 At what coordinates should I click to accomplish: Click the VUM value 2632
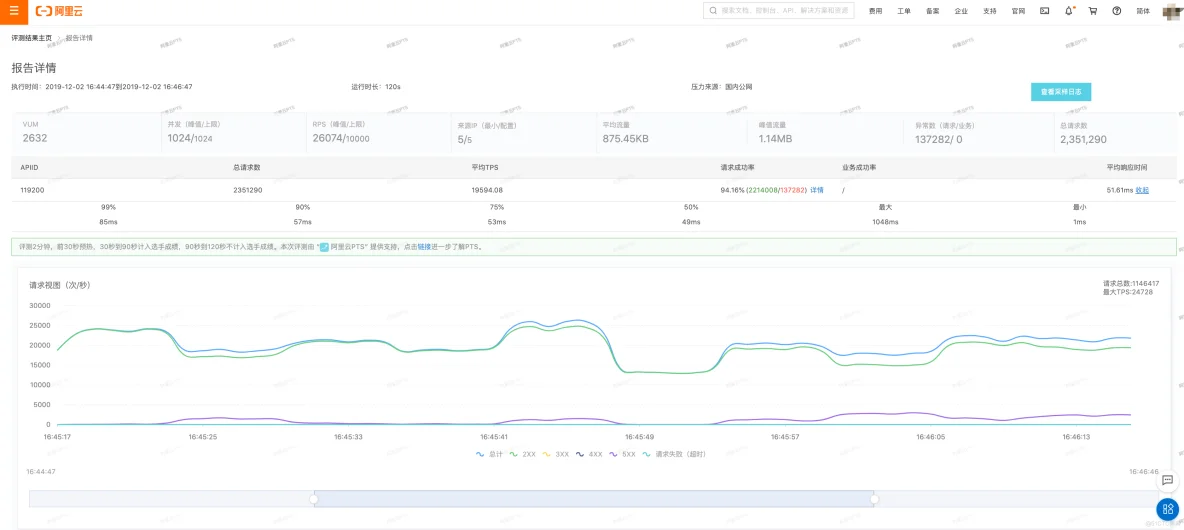[x=35, y=138]
